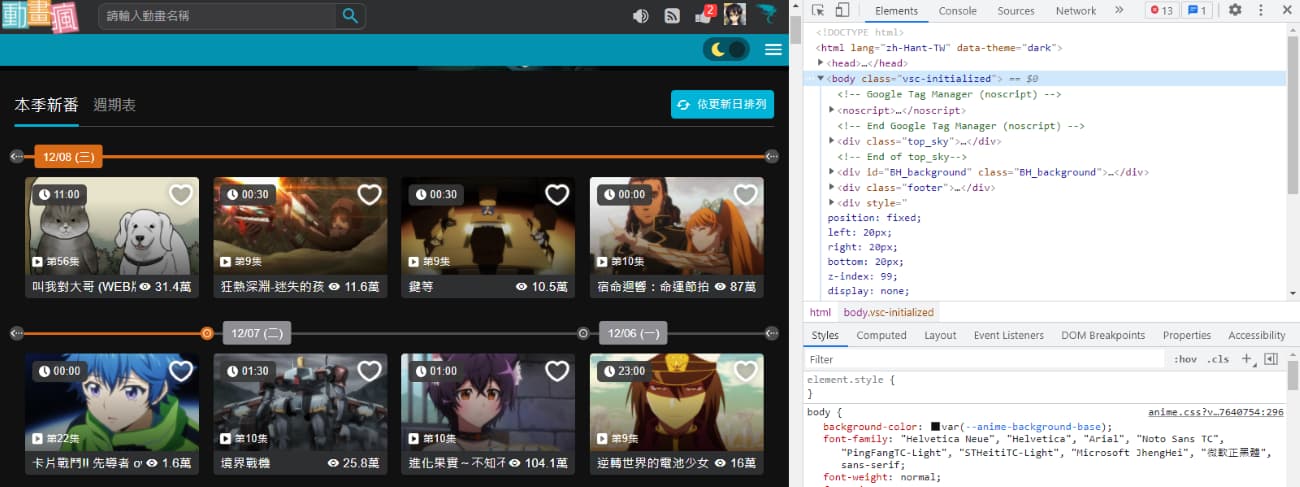Click the speaker announcement icon in header
Image resolution: width=1300 pixels, height=487 pixels.
[x=641, y=16]
